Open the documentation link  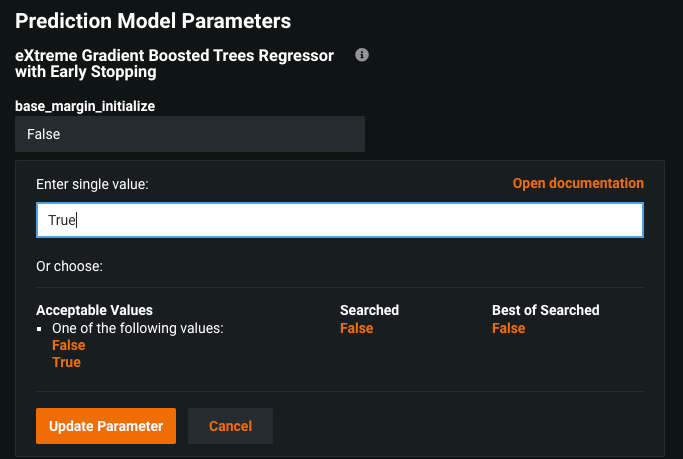[x=578, y=183]
